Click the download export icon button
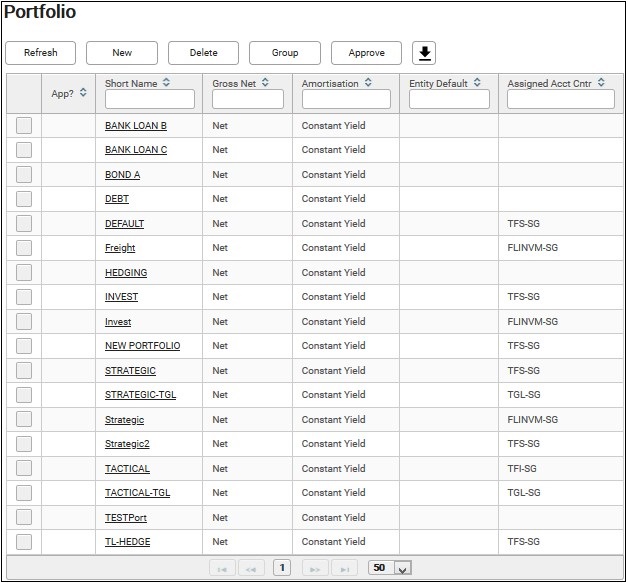The image size is (628, 583). (x=424, y=53)
